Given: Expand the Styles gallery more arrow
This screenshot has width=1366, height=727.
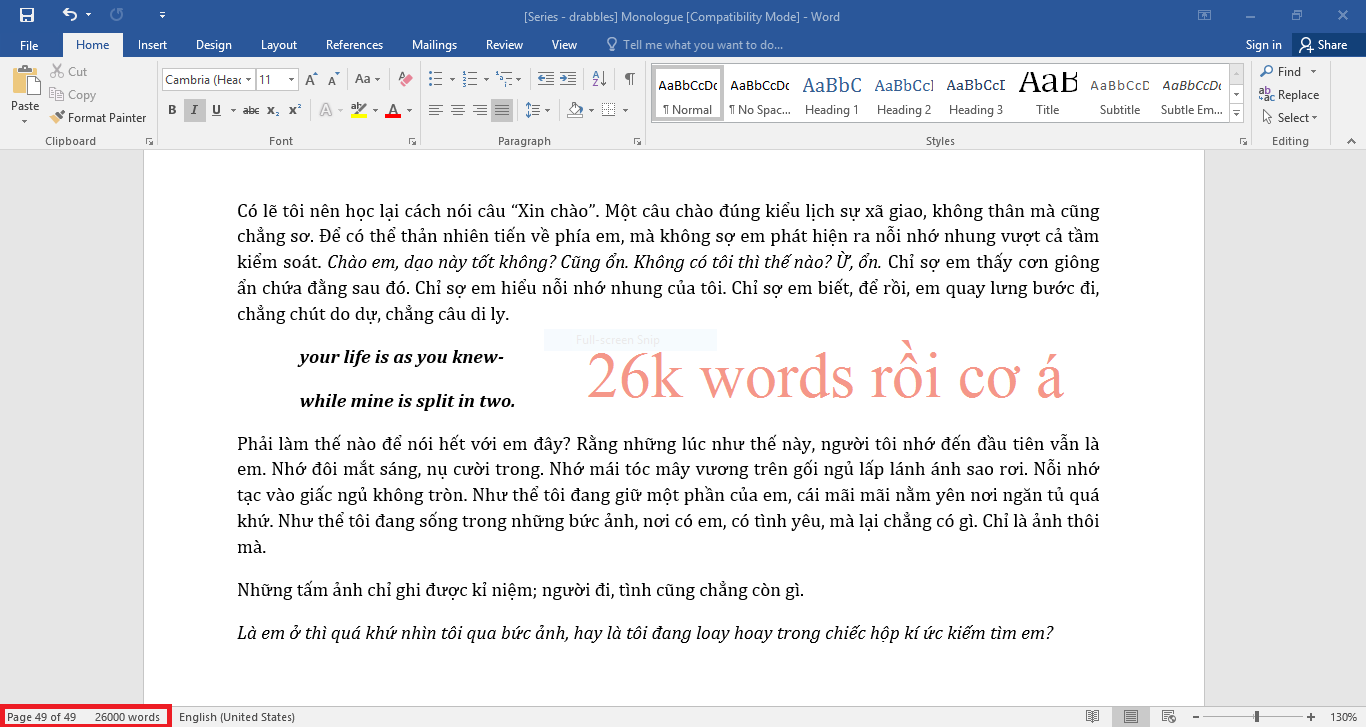Looking at the screenshot, I should [1237, 114].
